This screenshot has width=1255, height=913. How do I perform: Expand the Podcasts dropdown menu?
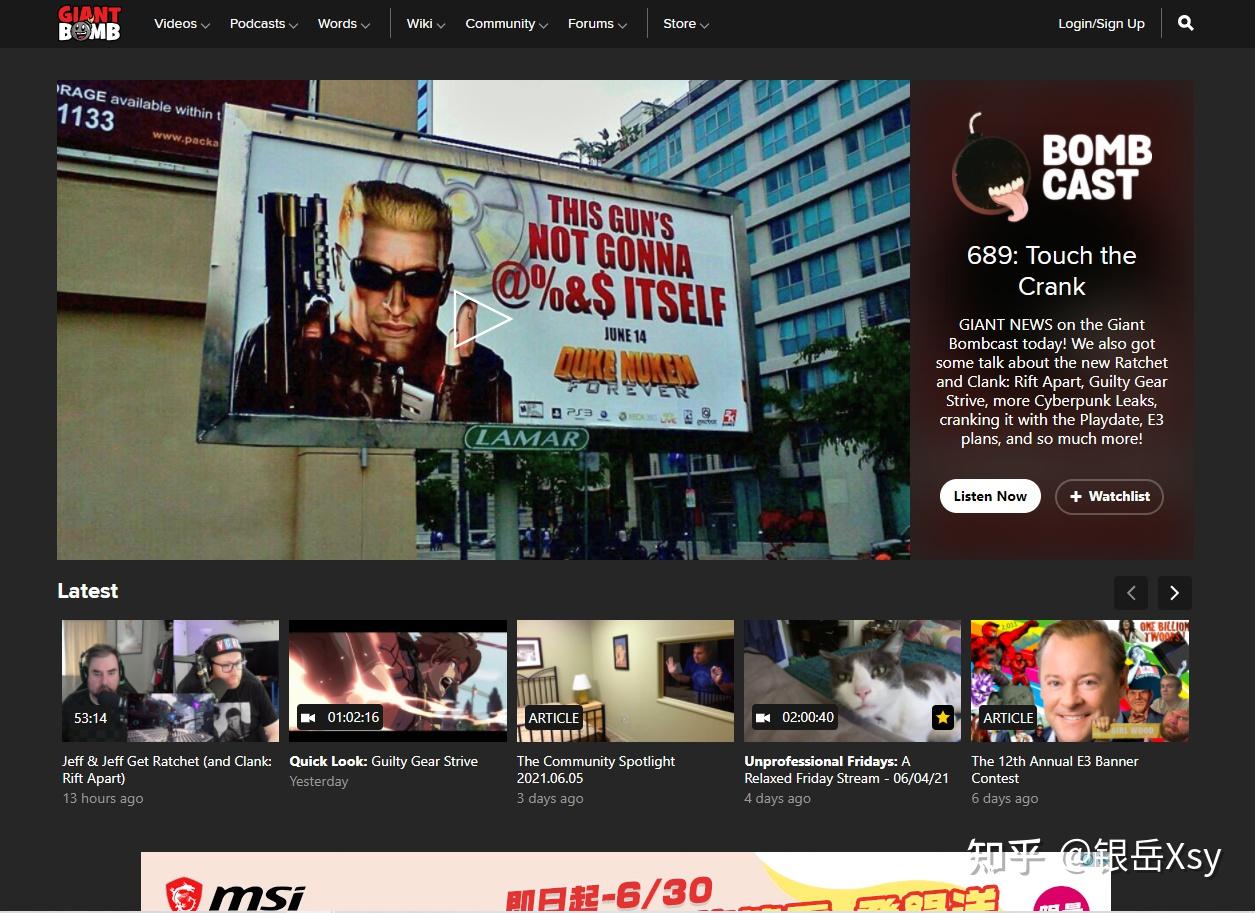point(263,24)
